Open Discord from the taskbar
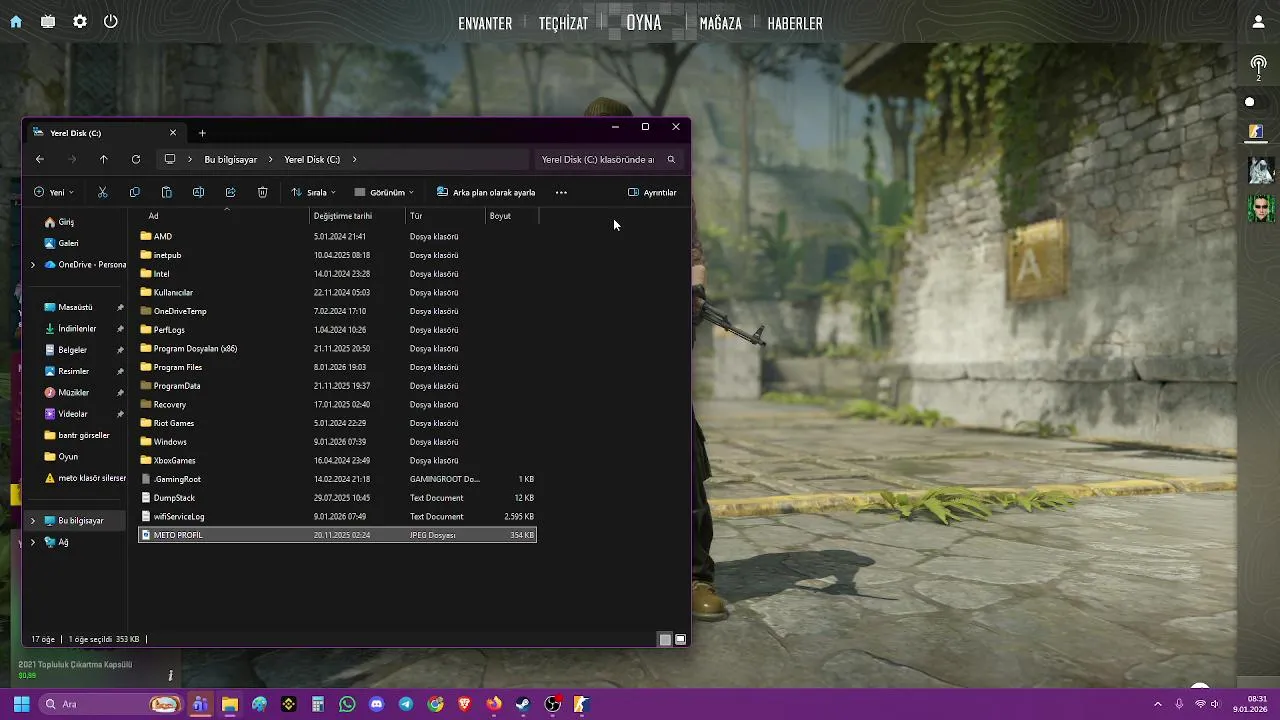Image resolution: width=1280 pixels, height=720 pixels. (376, 704)
